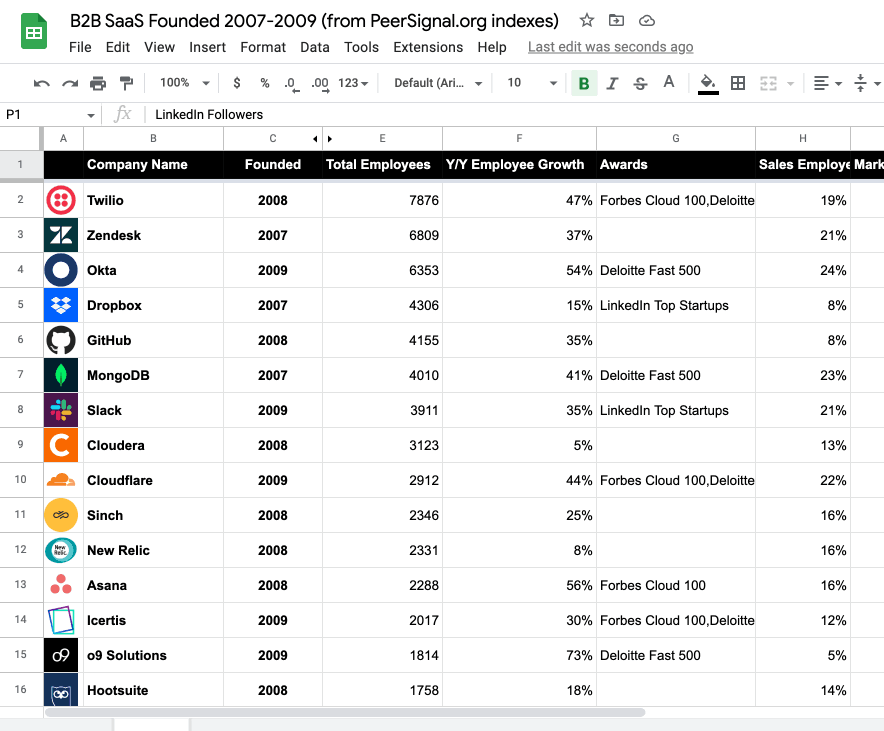This screenshot has width=884, height=731.
Task: Select the Total Employees header cell
Action: coord(382,165)
